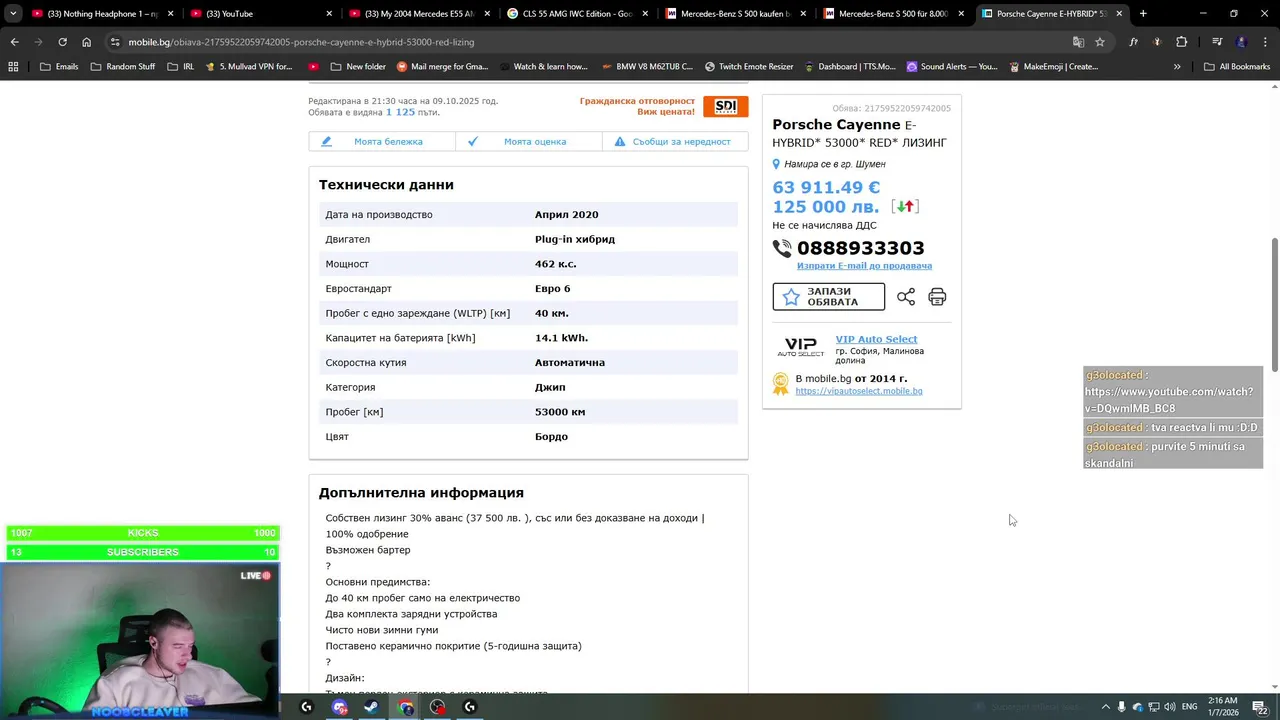Click the price change arrows icon
This screenshot has width=1280, height=720.
click(904, 207)
